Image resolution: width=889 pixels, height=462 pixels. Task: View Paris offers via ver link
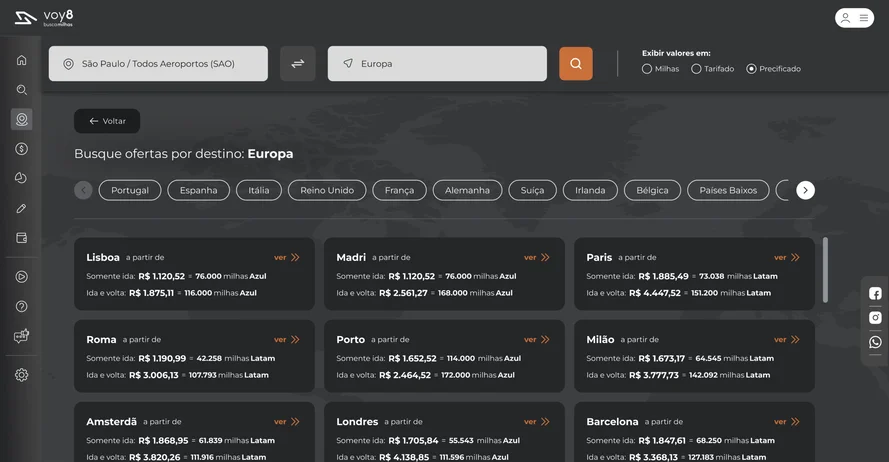click(786, 257)
